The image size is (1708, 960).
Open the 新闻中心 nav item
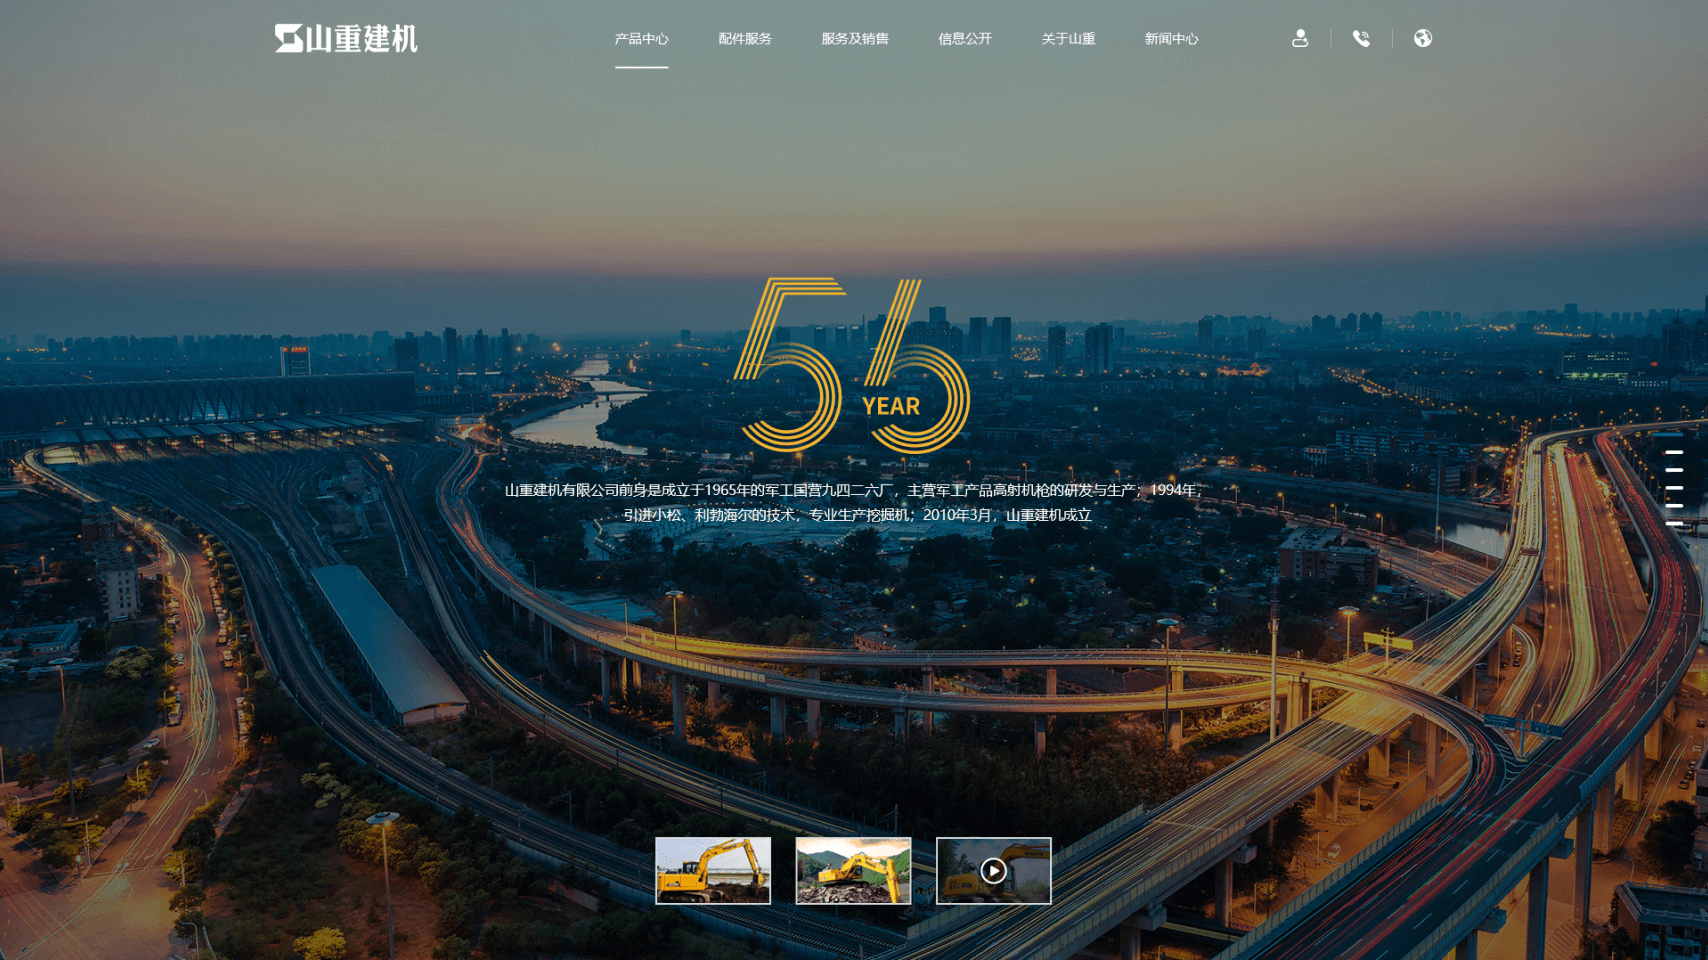1171,39
